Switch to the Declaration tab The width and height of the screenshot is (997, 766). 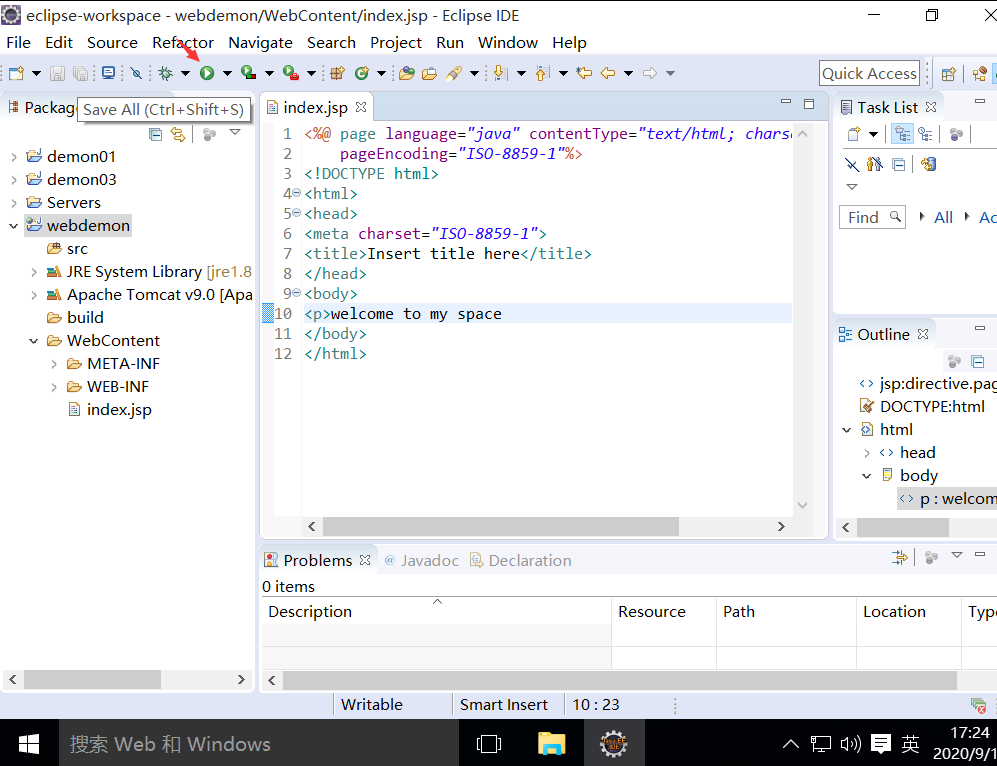tap(521, 561)
